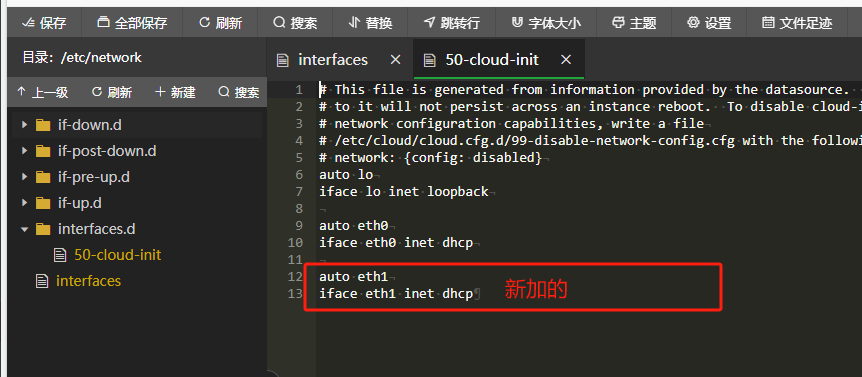Open the File history (文件足迹) panel
The image size is (862, 377).
click(x=797, y=23)
